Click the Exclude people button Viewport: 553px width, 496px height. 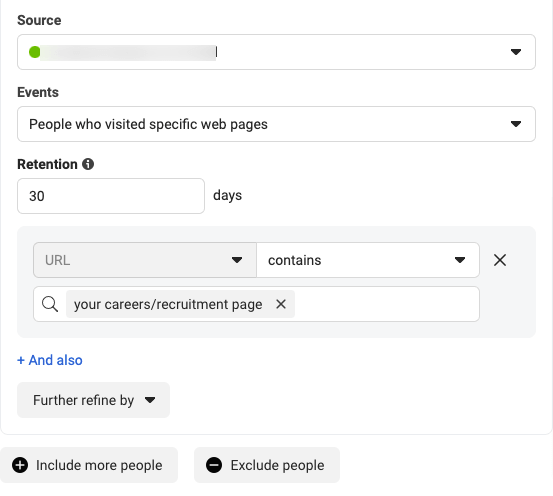(x=267, y=465)
